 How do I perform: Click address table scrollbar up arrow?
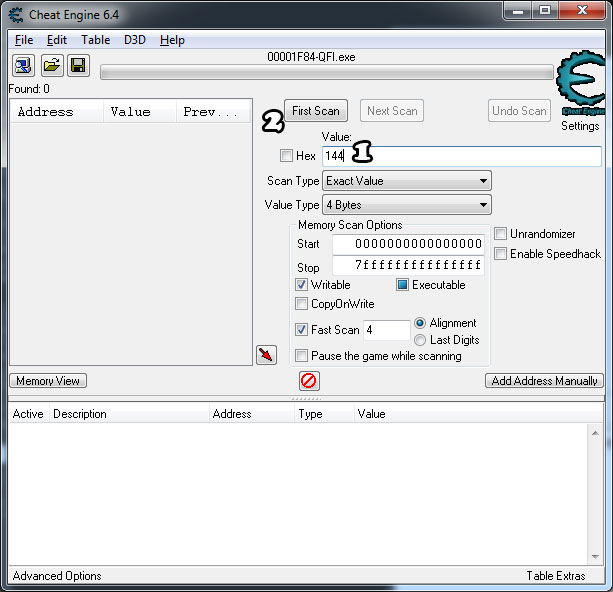pyautogui.click(x=595, y=433)
